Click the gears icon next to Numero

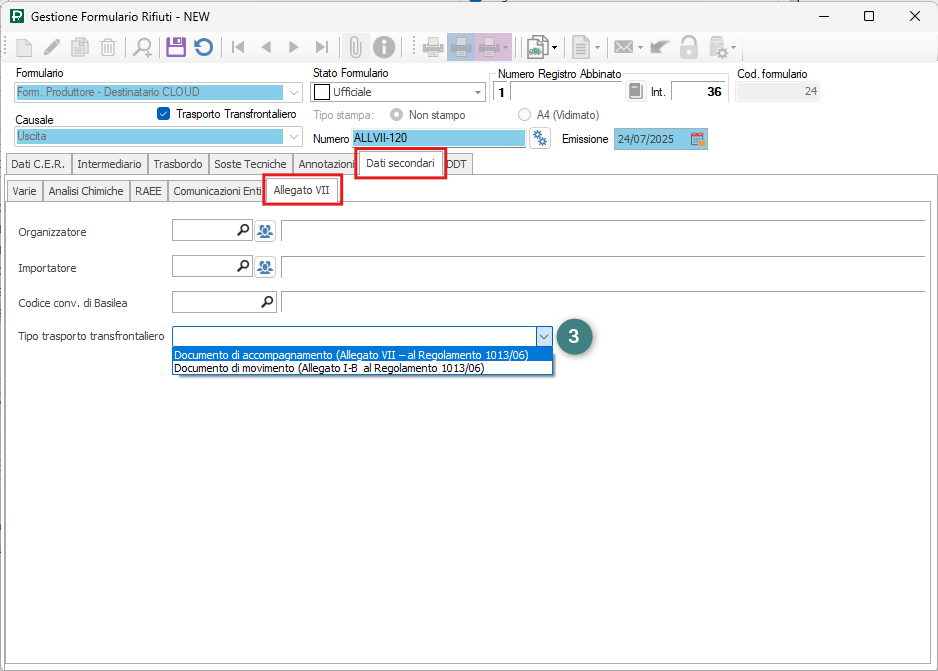[540, 138]
